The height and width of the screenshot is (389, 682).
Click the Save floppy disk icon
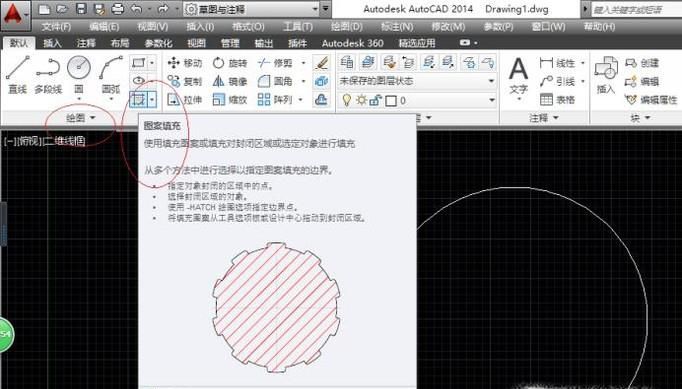[81, 9]
